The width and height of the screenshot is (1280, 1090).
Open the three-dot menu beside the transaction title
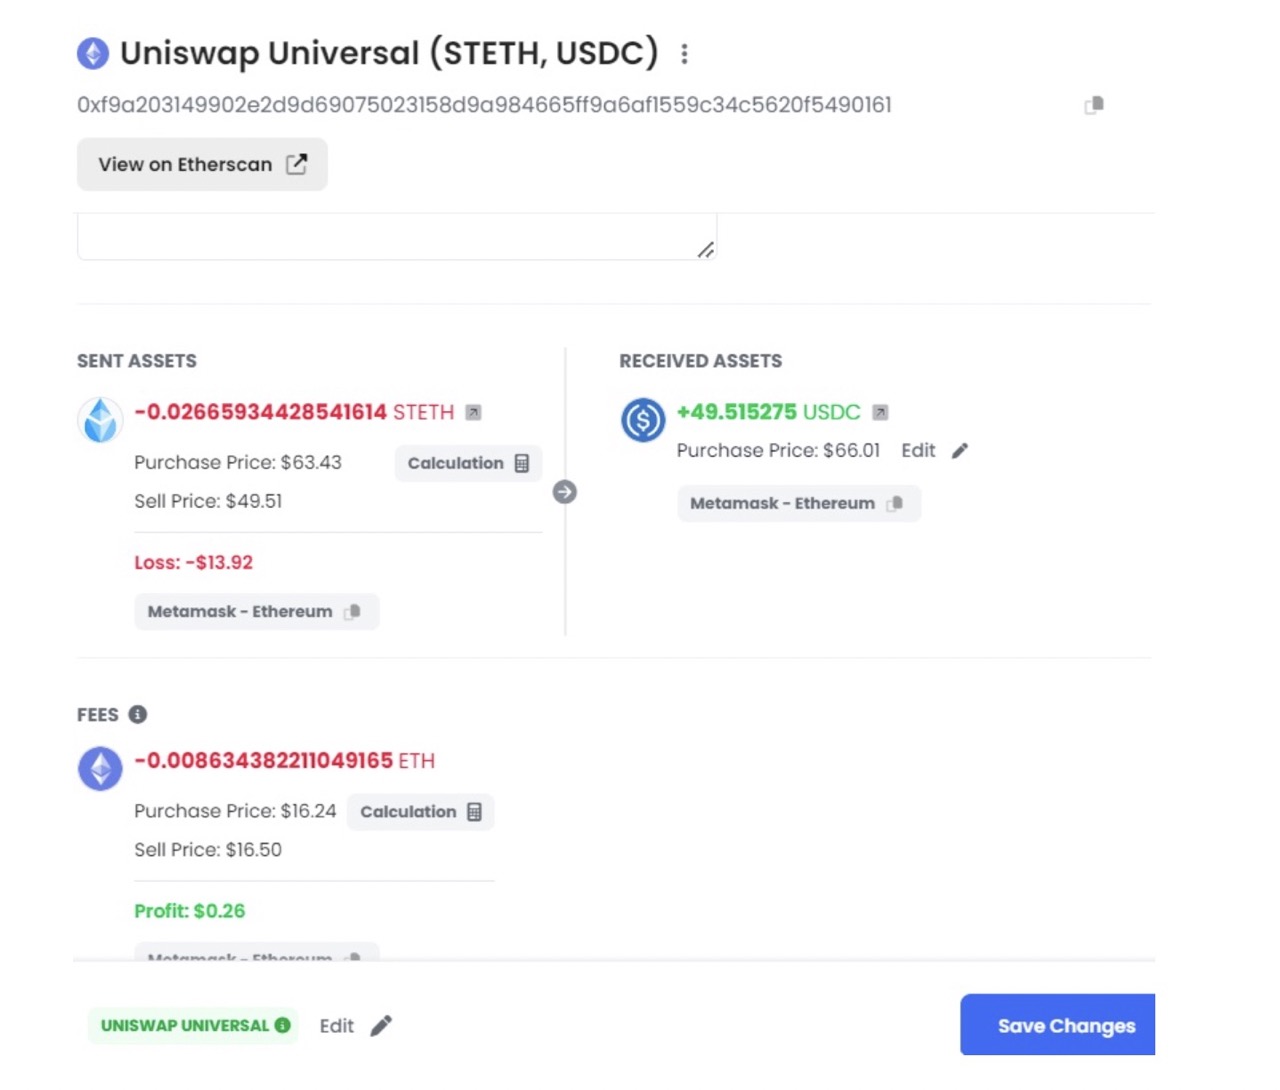pyautogui.click(x=684, y=53)
